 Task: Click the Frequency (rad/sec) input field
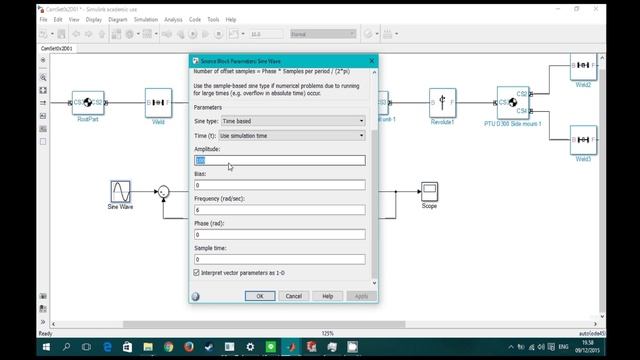[x=280, y=210]
